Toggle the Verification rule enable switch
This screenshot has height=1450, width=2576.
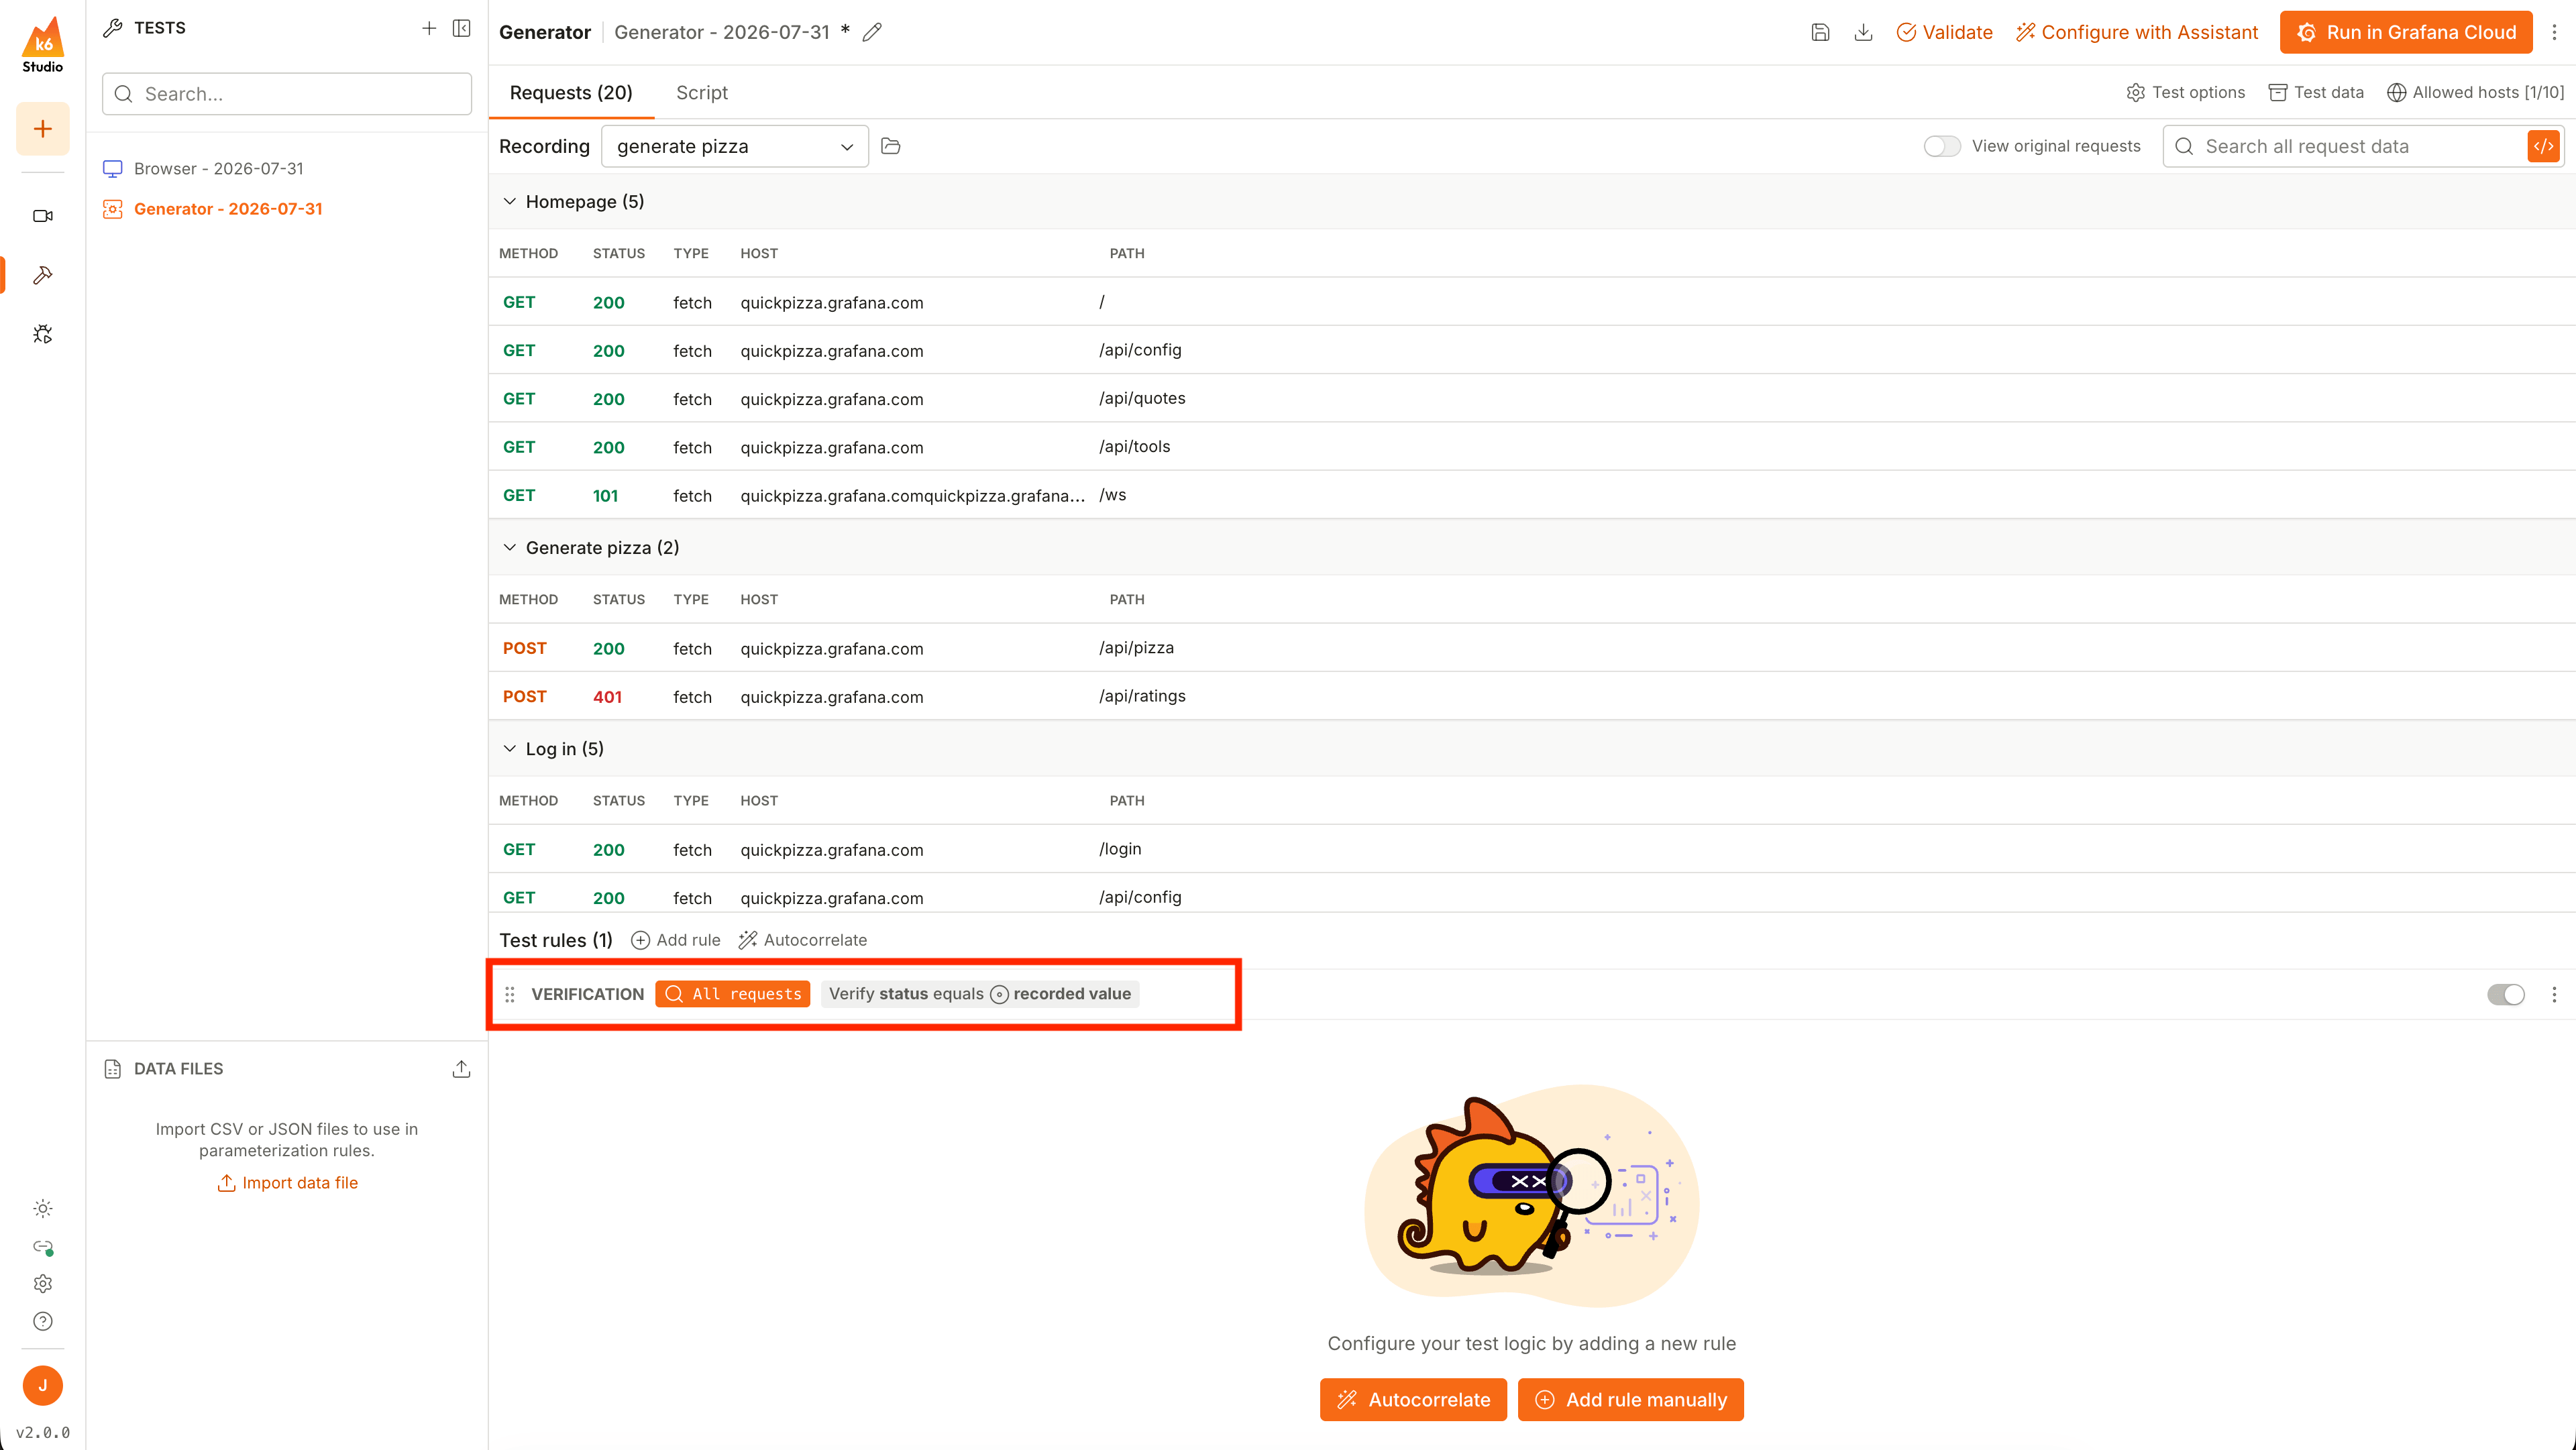point(2506,994)
